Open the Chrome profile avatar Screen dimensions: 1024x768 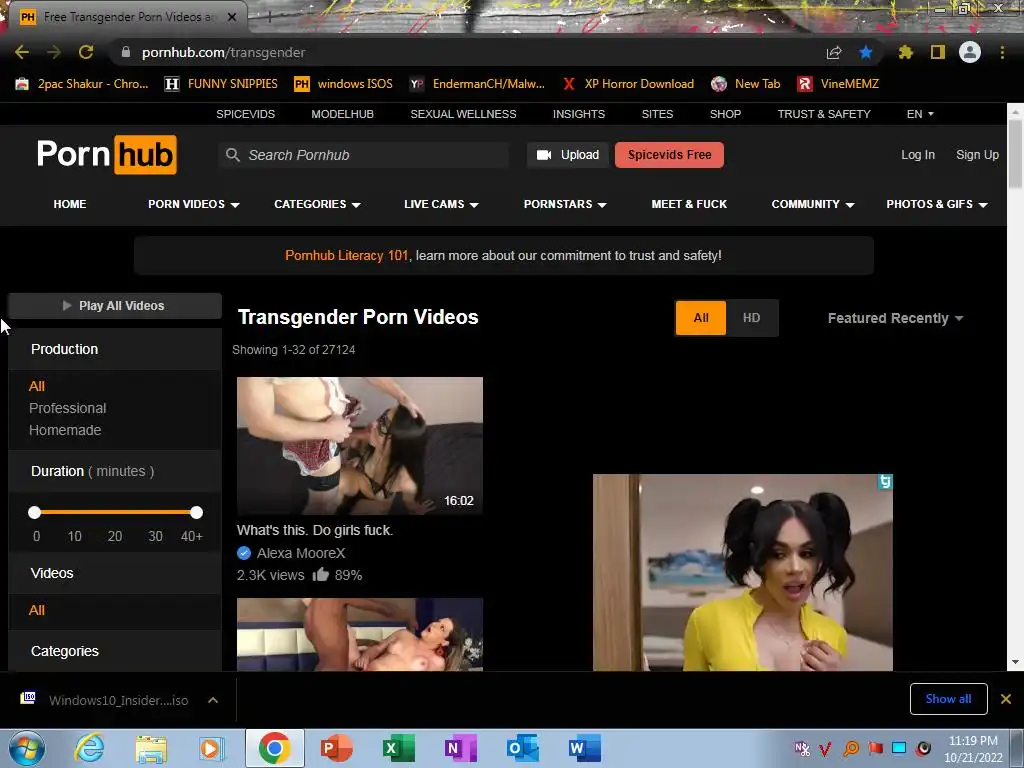click(x=970, y=52)
